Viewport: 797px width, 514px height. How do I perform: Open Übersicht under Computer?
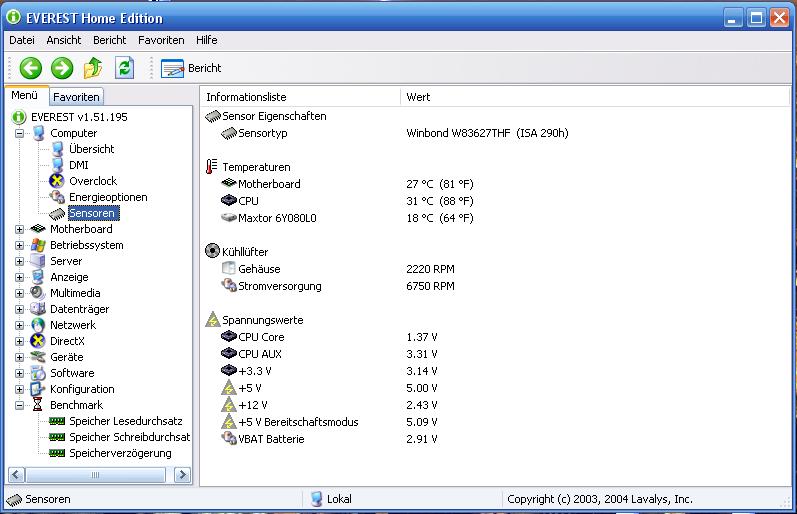(91, 149)
